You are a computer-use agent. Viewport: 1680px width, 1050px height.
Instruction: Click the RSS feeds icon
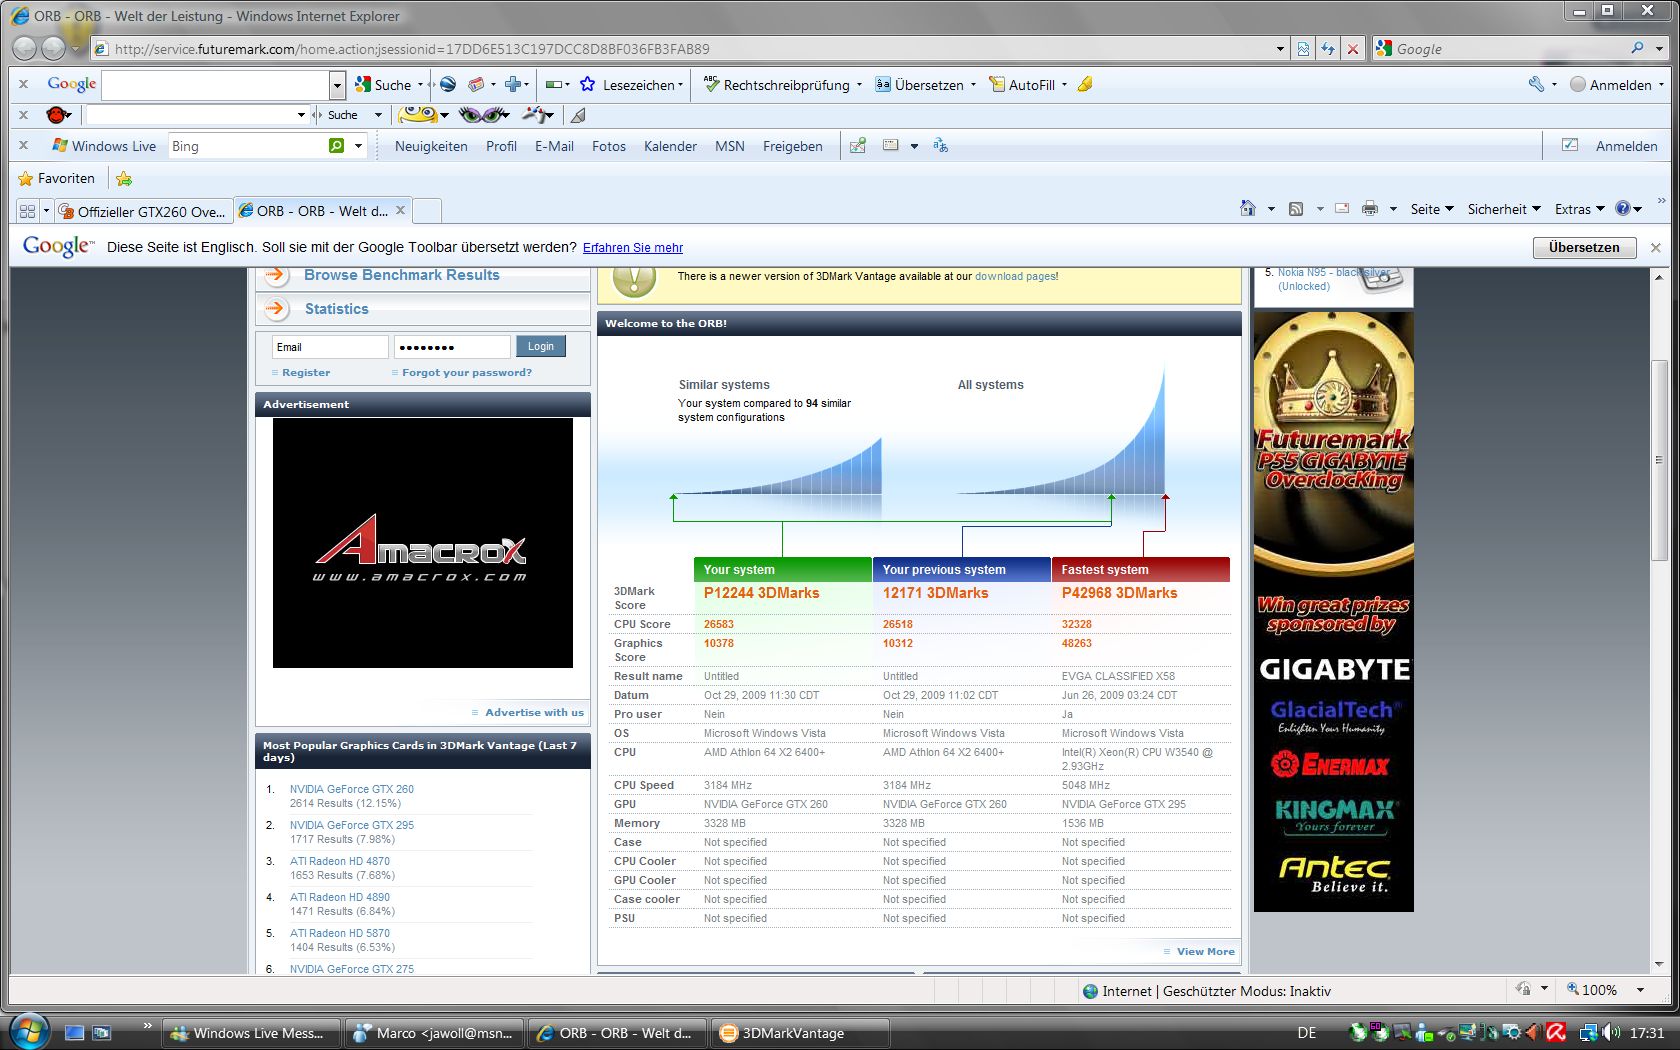[x=1296, y=209]
